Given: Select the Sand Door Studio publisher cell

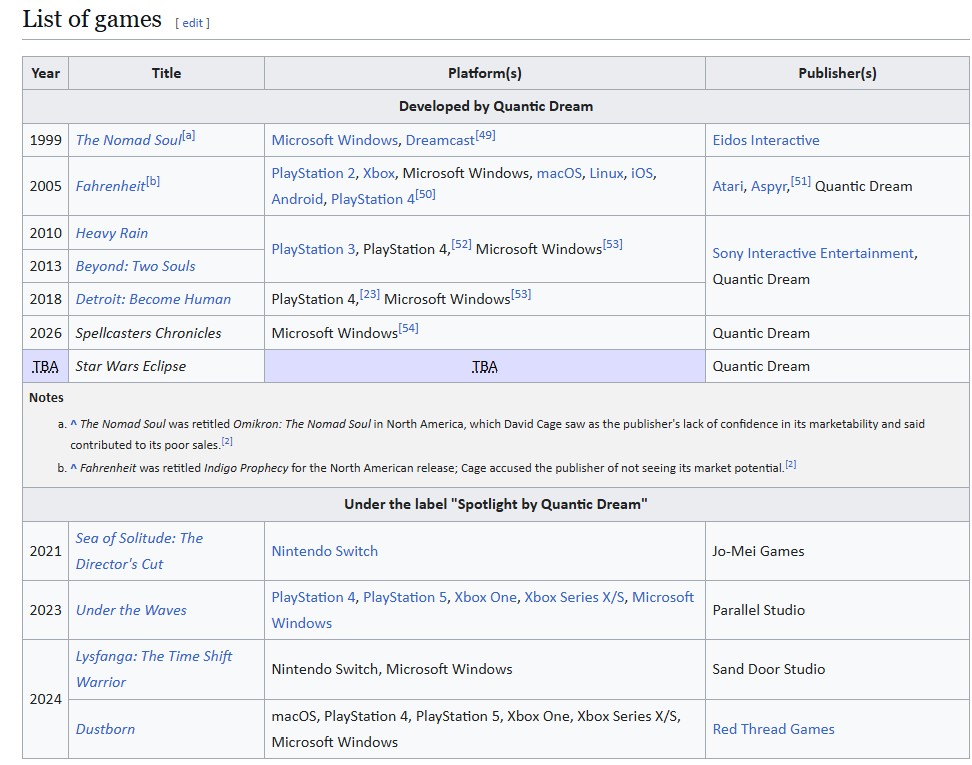Looking at the screenshot, I should [x=837, y=670].
